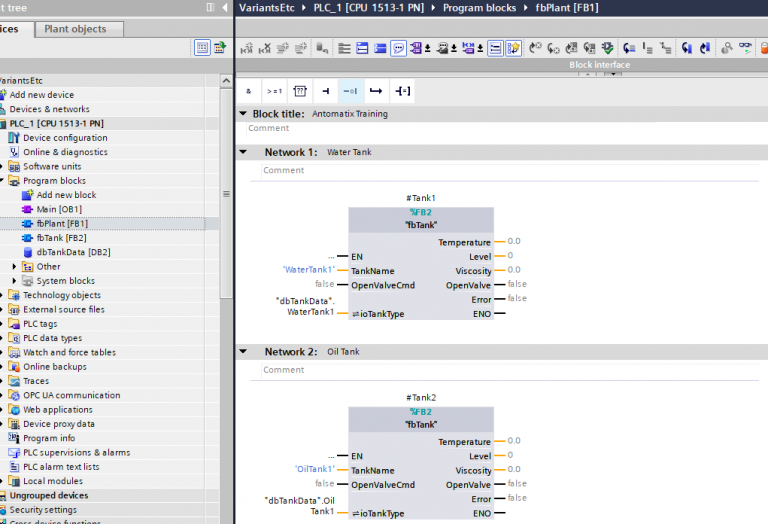Insert the empty box instruction

coord(299,91)
